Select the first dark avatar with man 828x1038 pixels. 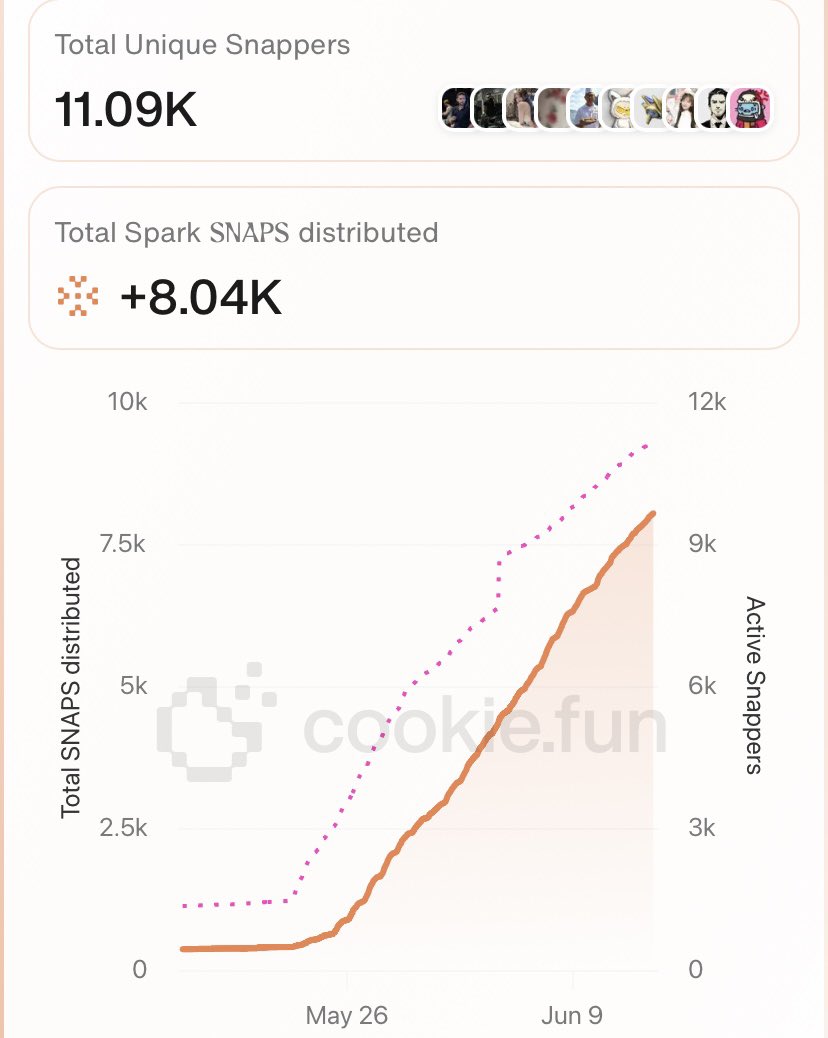(x=457, y=108)
